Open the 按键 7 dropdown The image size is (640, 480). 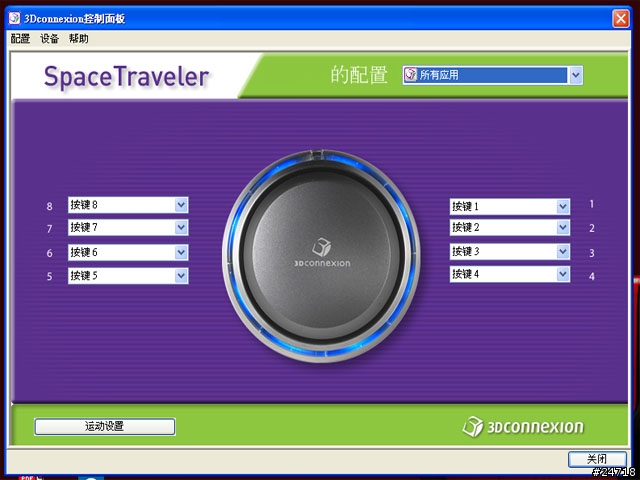click(128, 227)
